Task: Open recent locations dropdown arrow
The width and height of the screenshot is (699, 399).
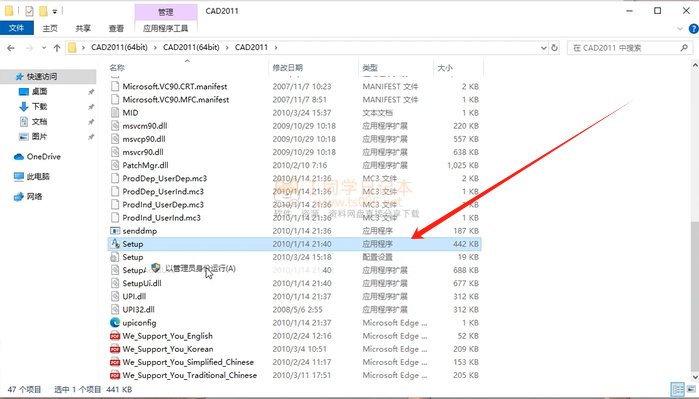Action: tap(44, 48)
